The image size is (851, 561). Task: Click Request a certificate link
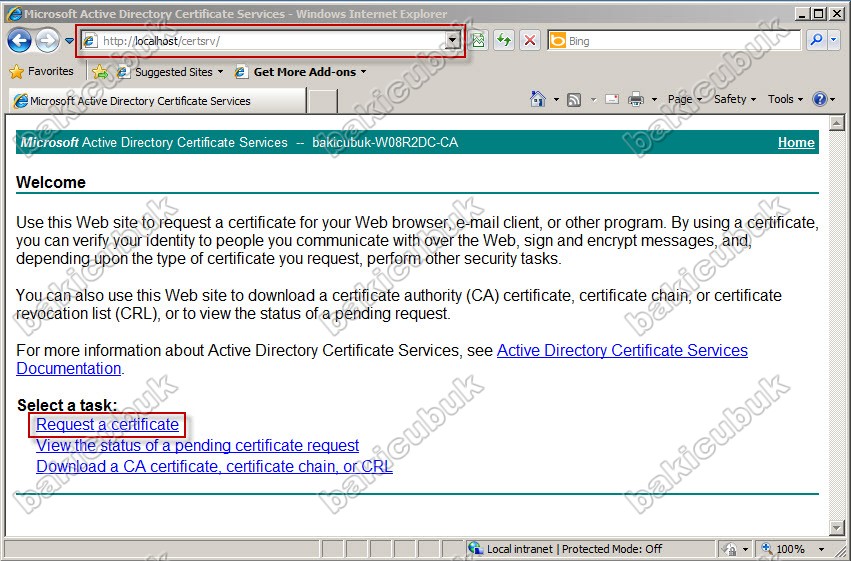(x=107, y=424)
